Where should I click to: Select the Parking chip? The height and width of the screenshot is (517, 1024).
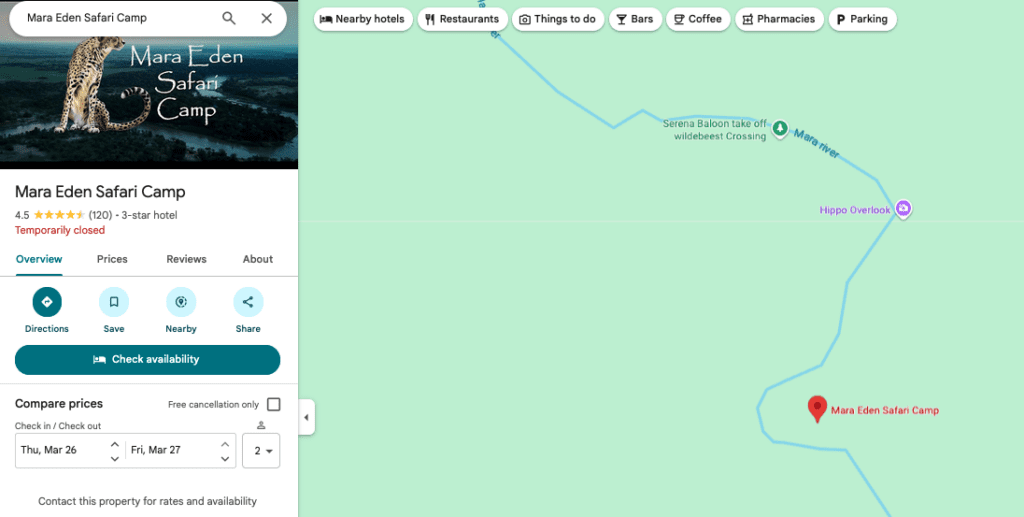point(863,19)
